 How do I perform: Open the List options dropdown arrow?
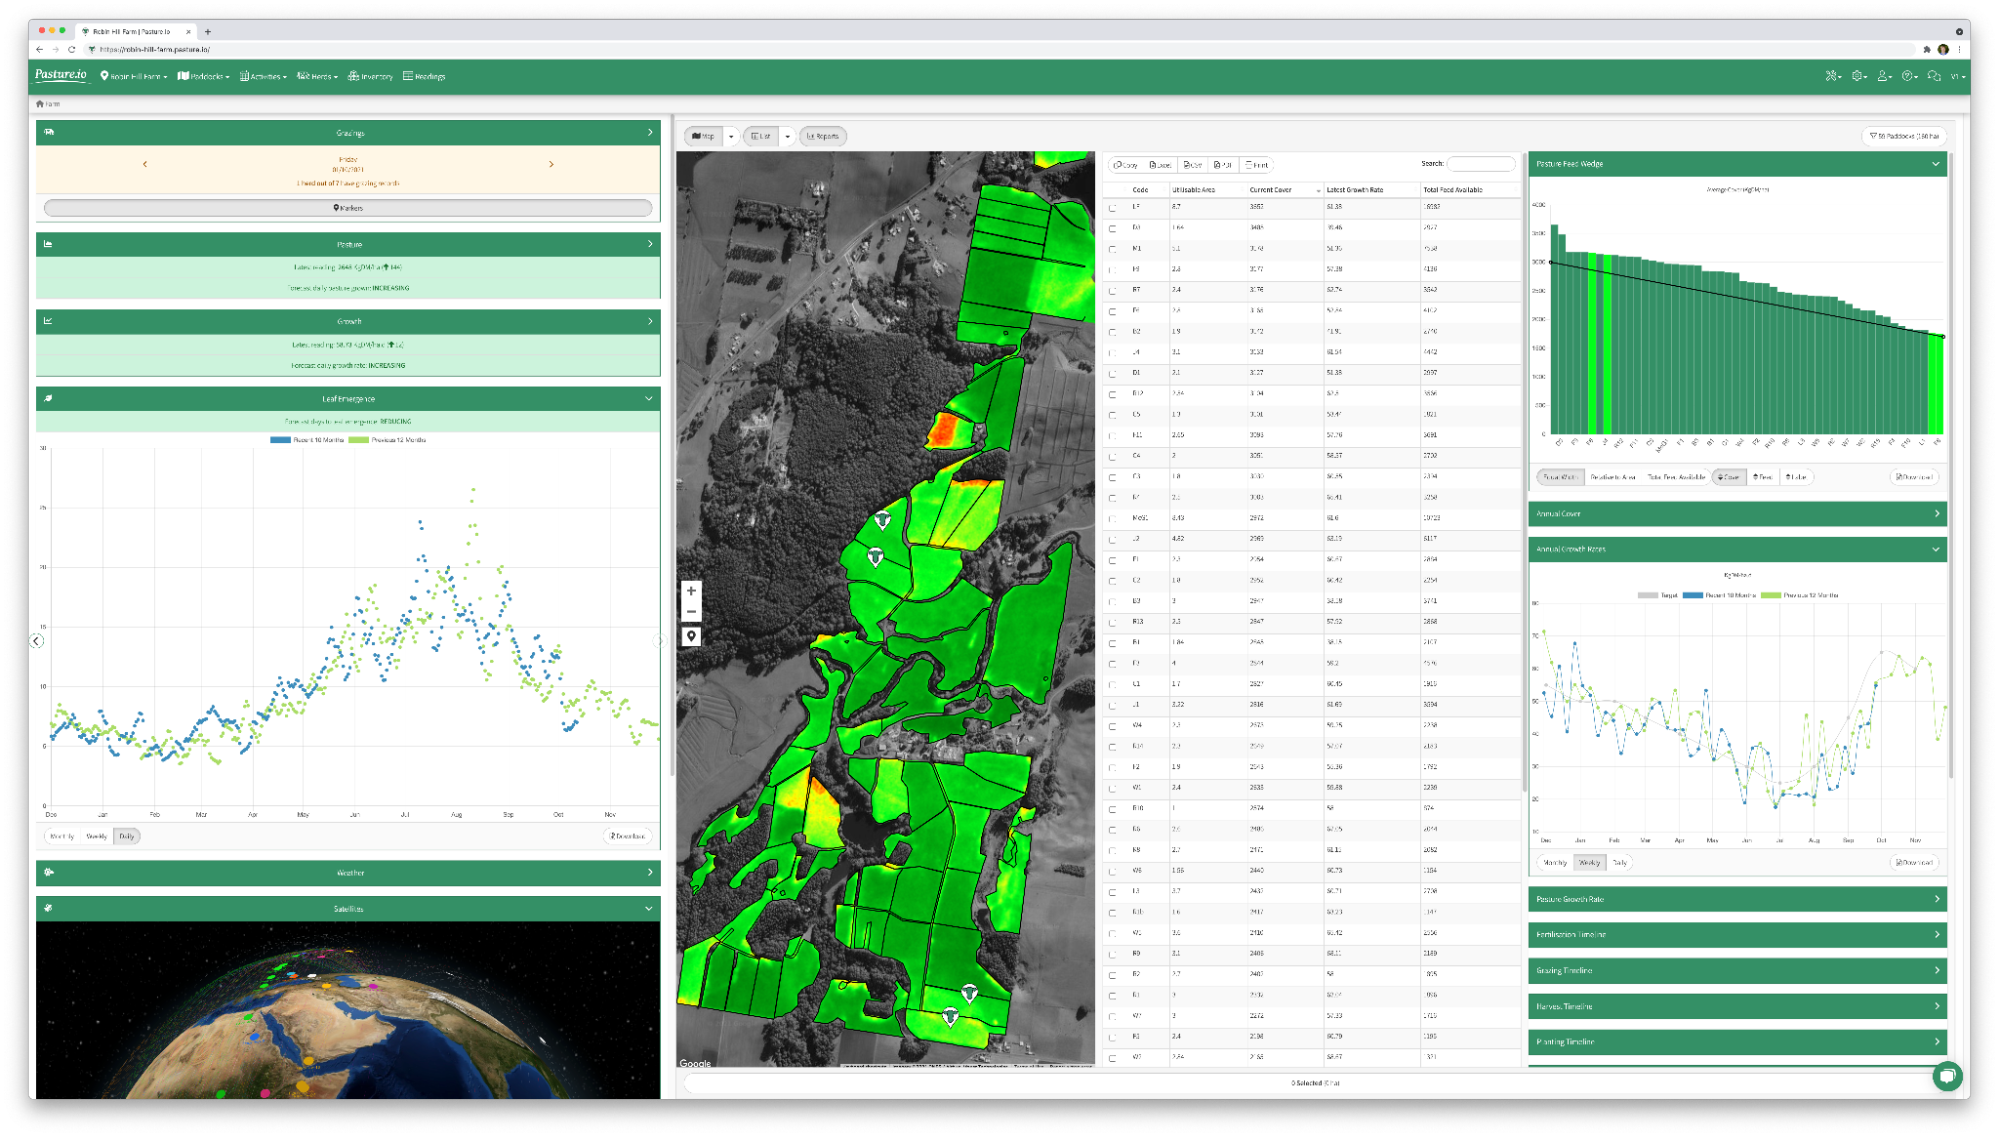click(787, 136)
